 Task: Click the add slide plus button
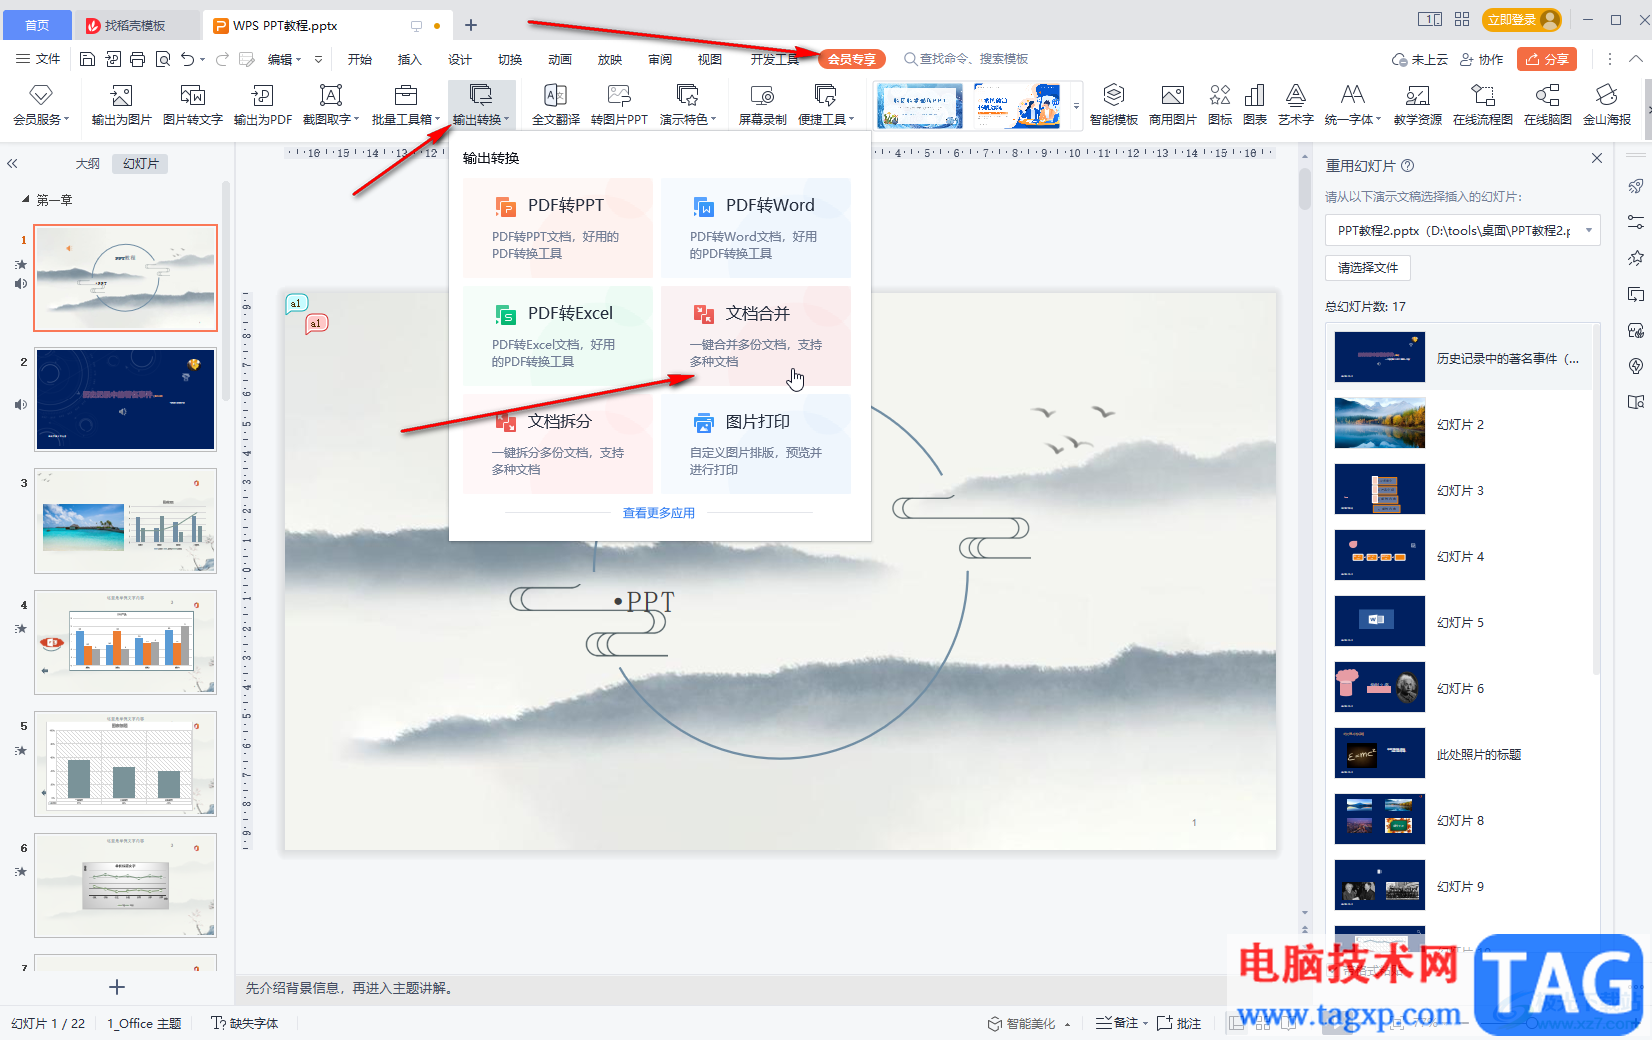point(117,987)
